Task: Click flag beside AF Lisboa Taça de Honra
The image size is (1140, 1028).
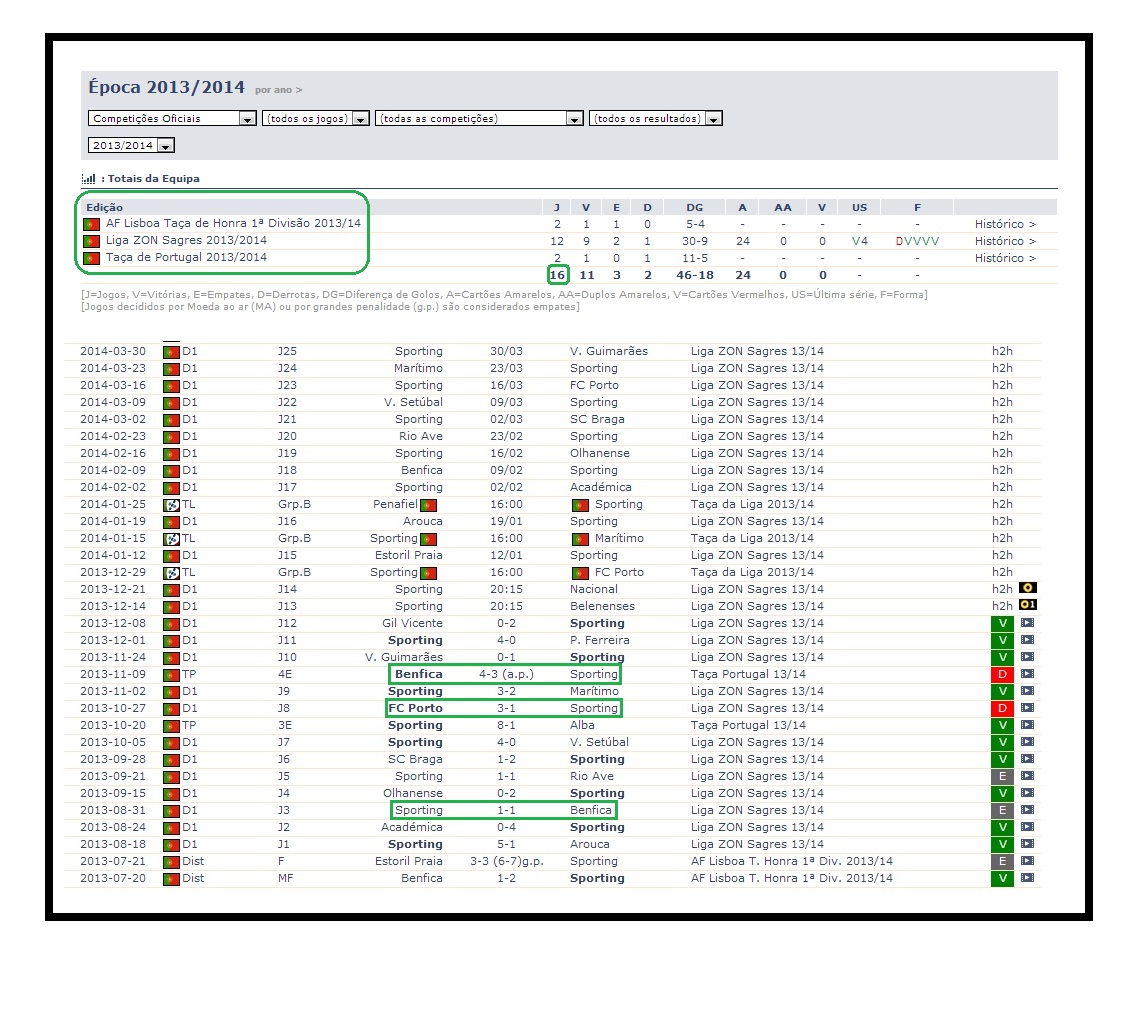Action: tap(92, 224)
